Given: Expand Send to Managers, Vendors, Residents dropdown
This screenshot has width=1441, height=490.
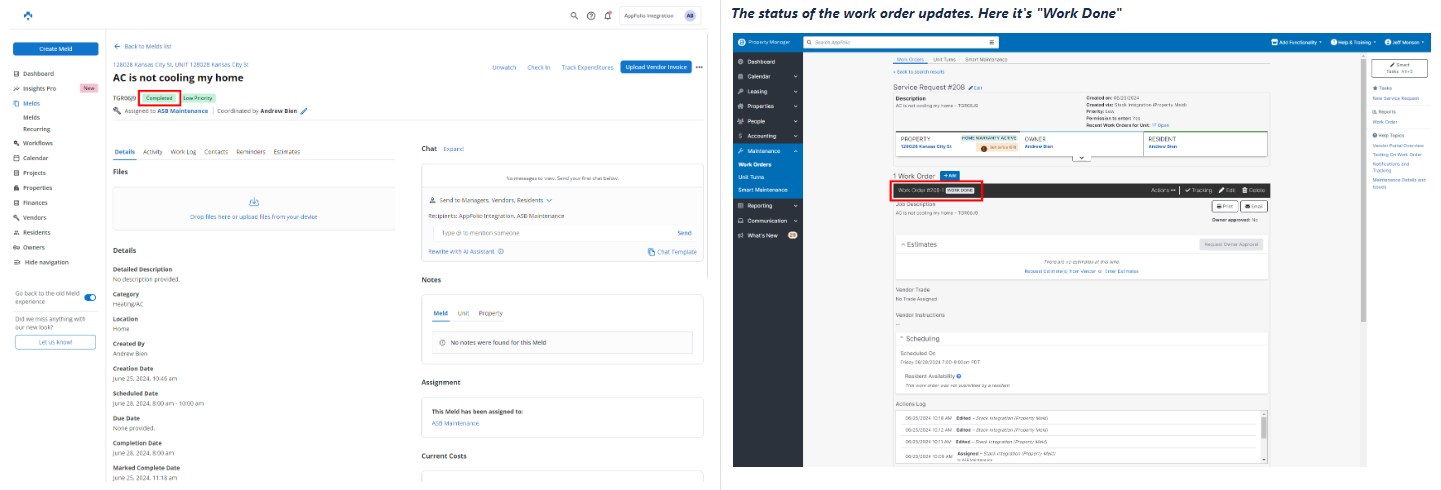Looking at the screenshot, I should coord(549,200).
